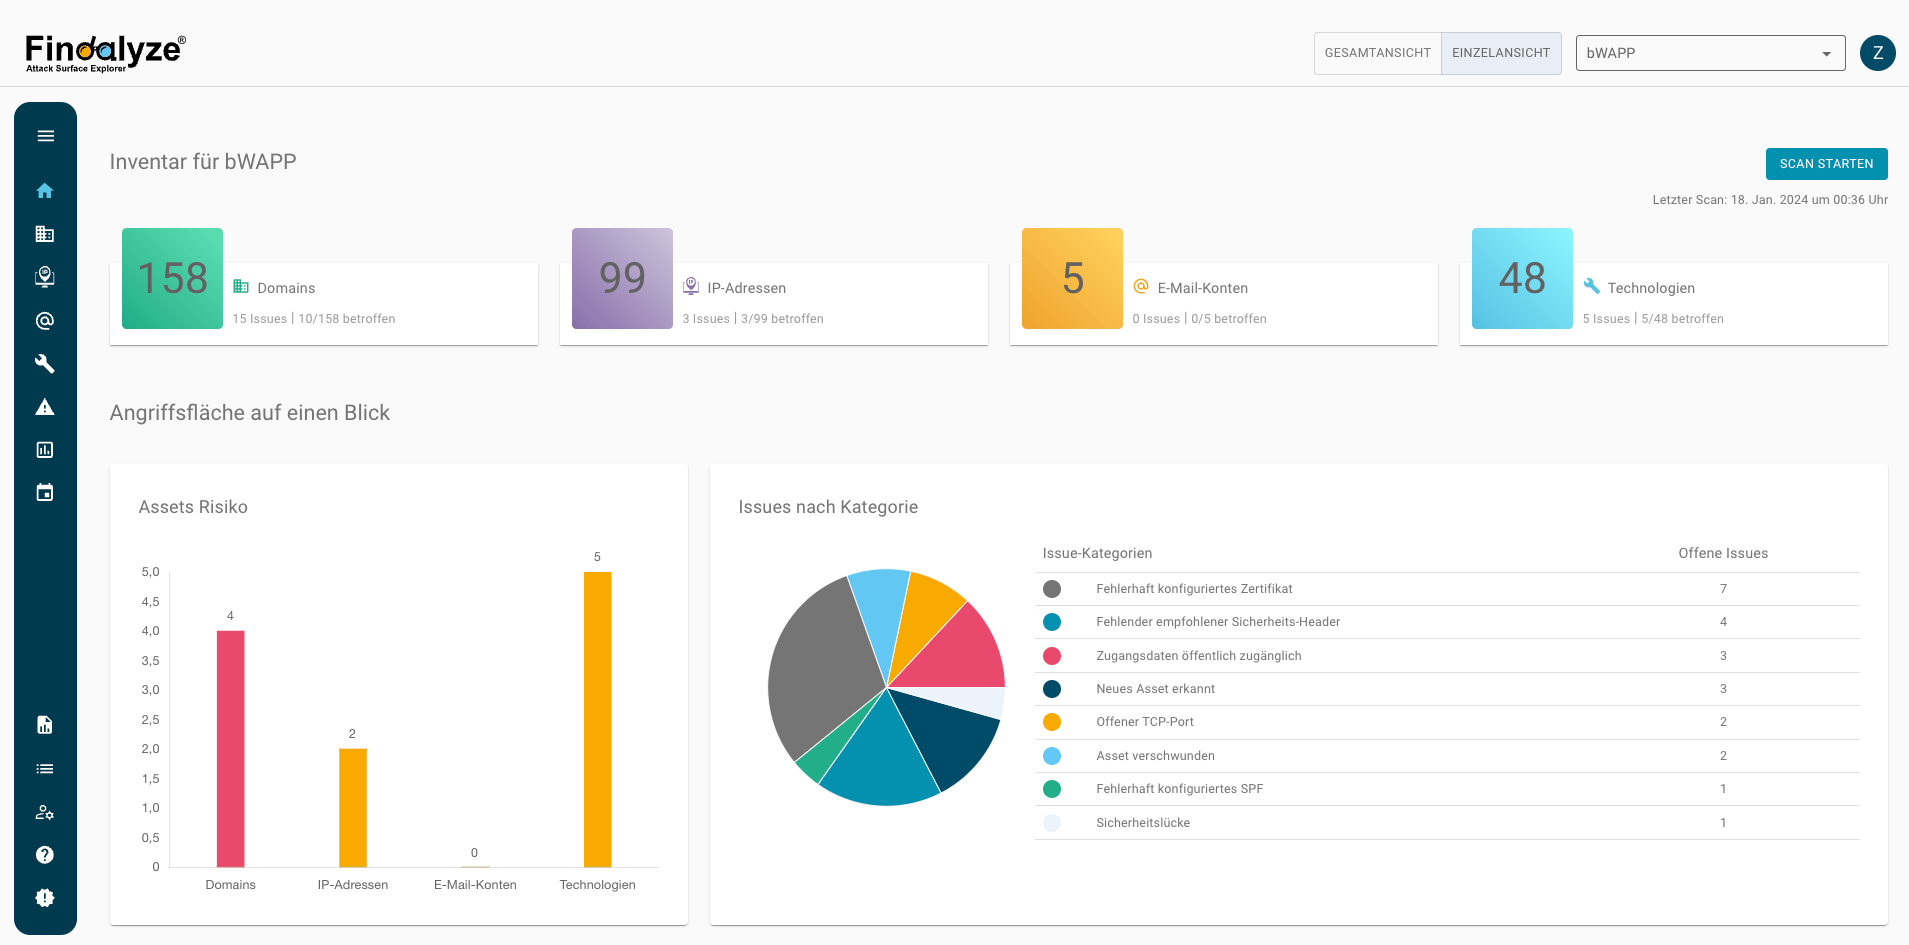Screen dimensions: 1909x945
Task: Open the technologies wrench sidebar icon
Action: (45, 364)
